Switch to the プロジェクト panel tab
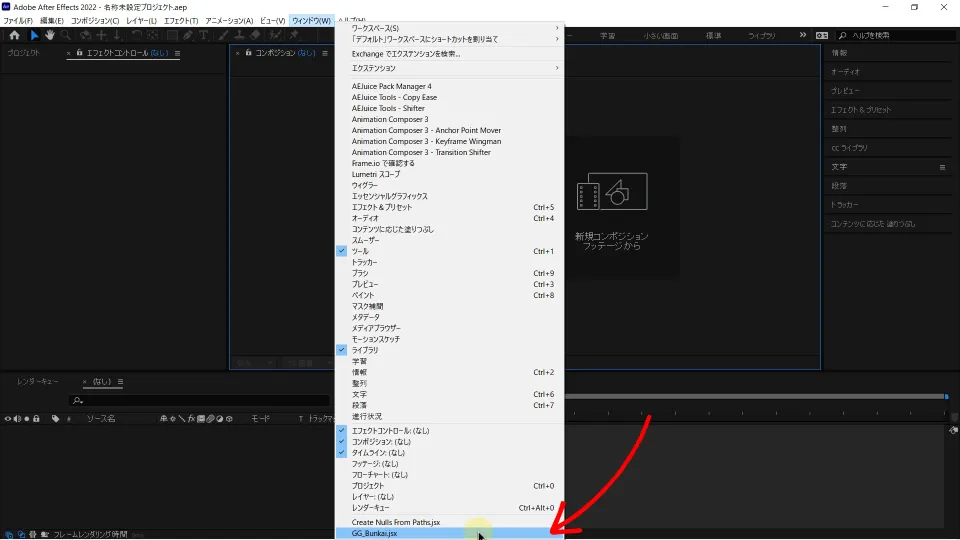This screenshot has width=960, height=540. [23, 53]
